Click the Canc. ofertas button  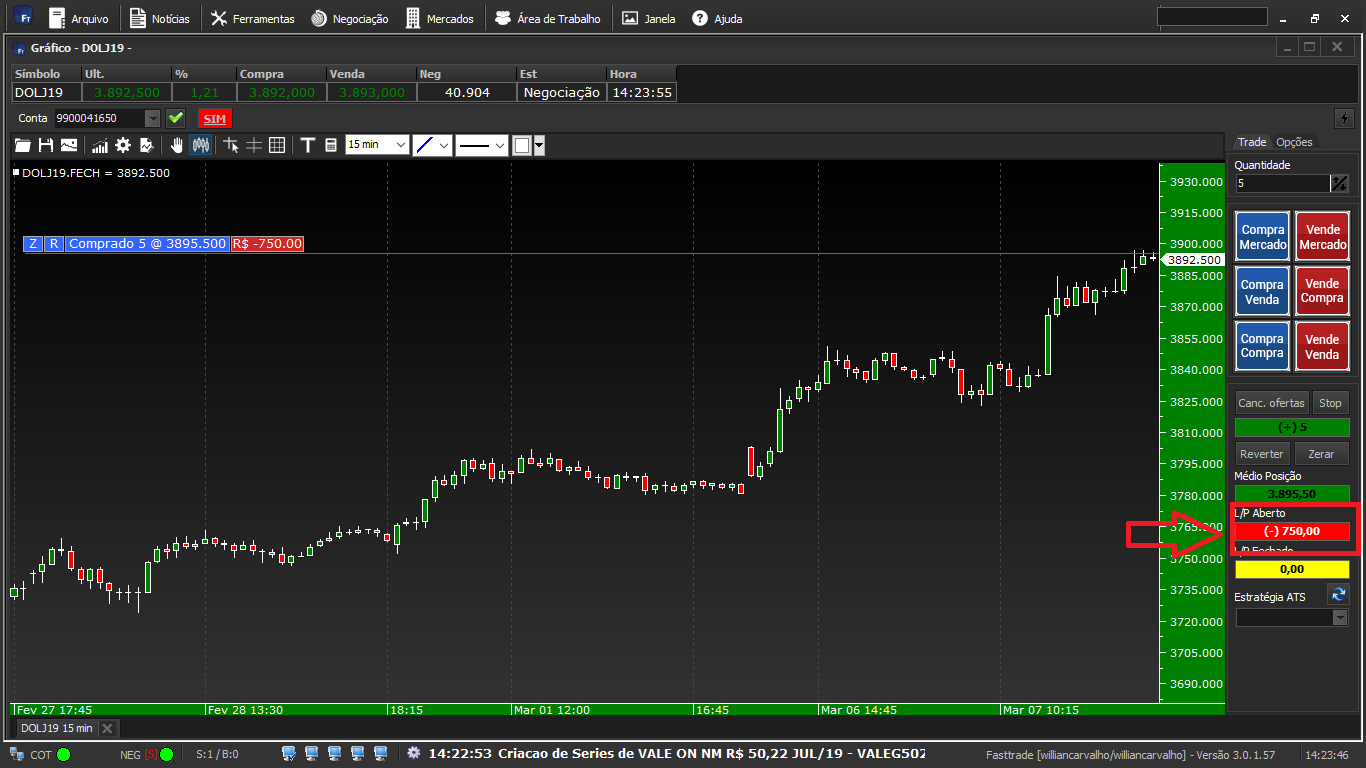1272,403
